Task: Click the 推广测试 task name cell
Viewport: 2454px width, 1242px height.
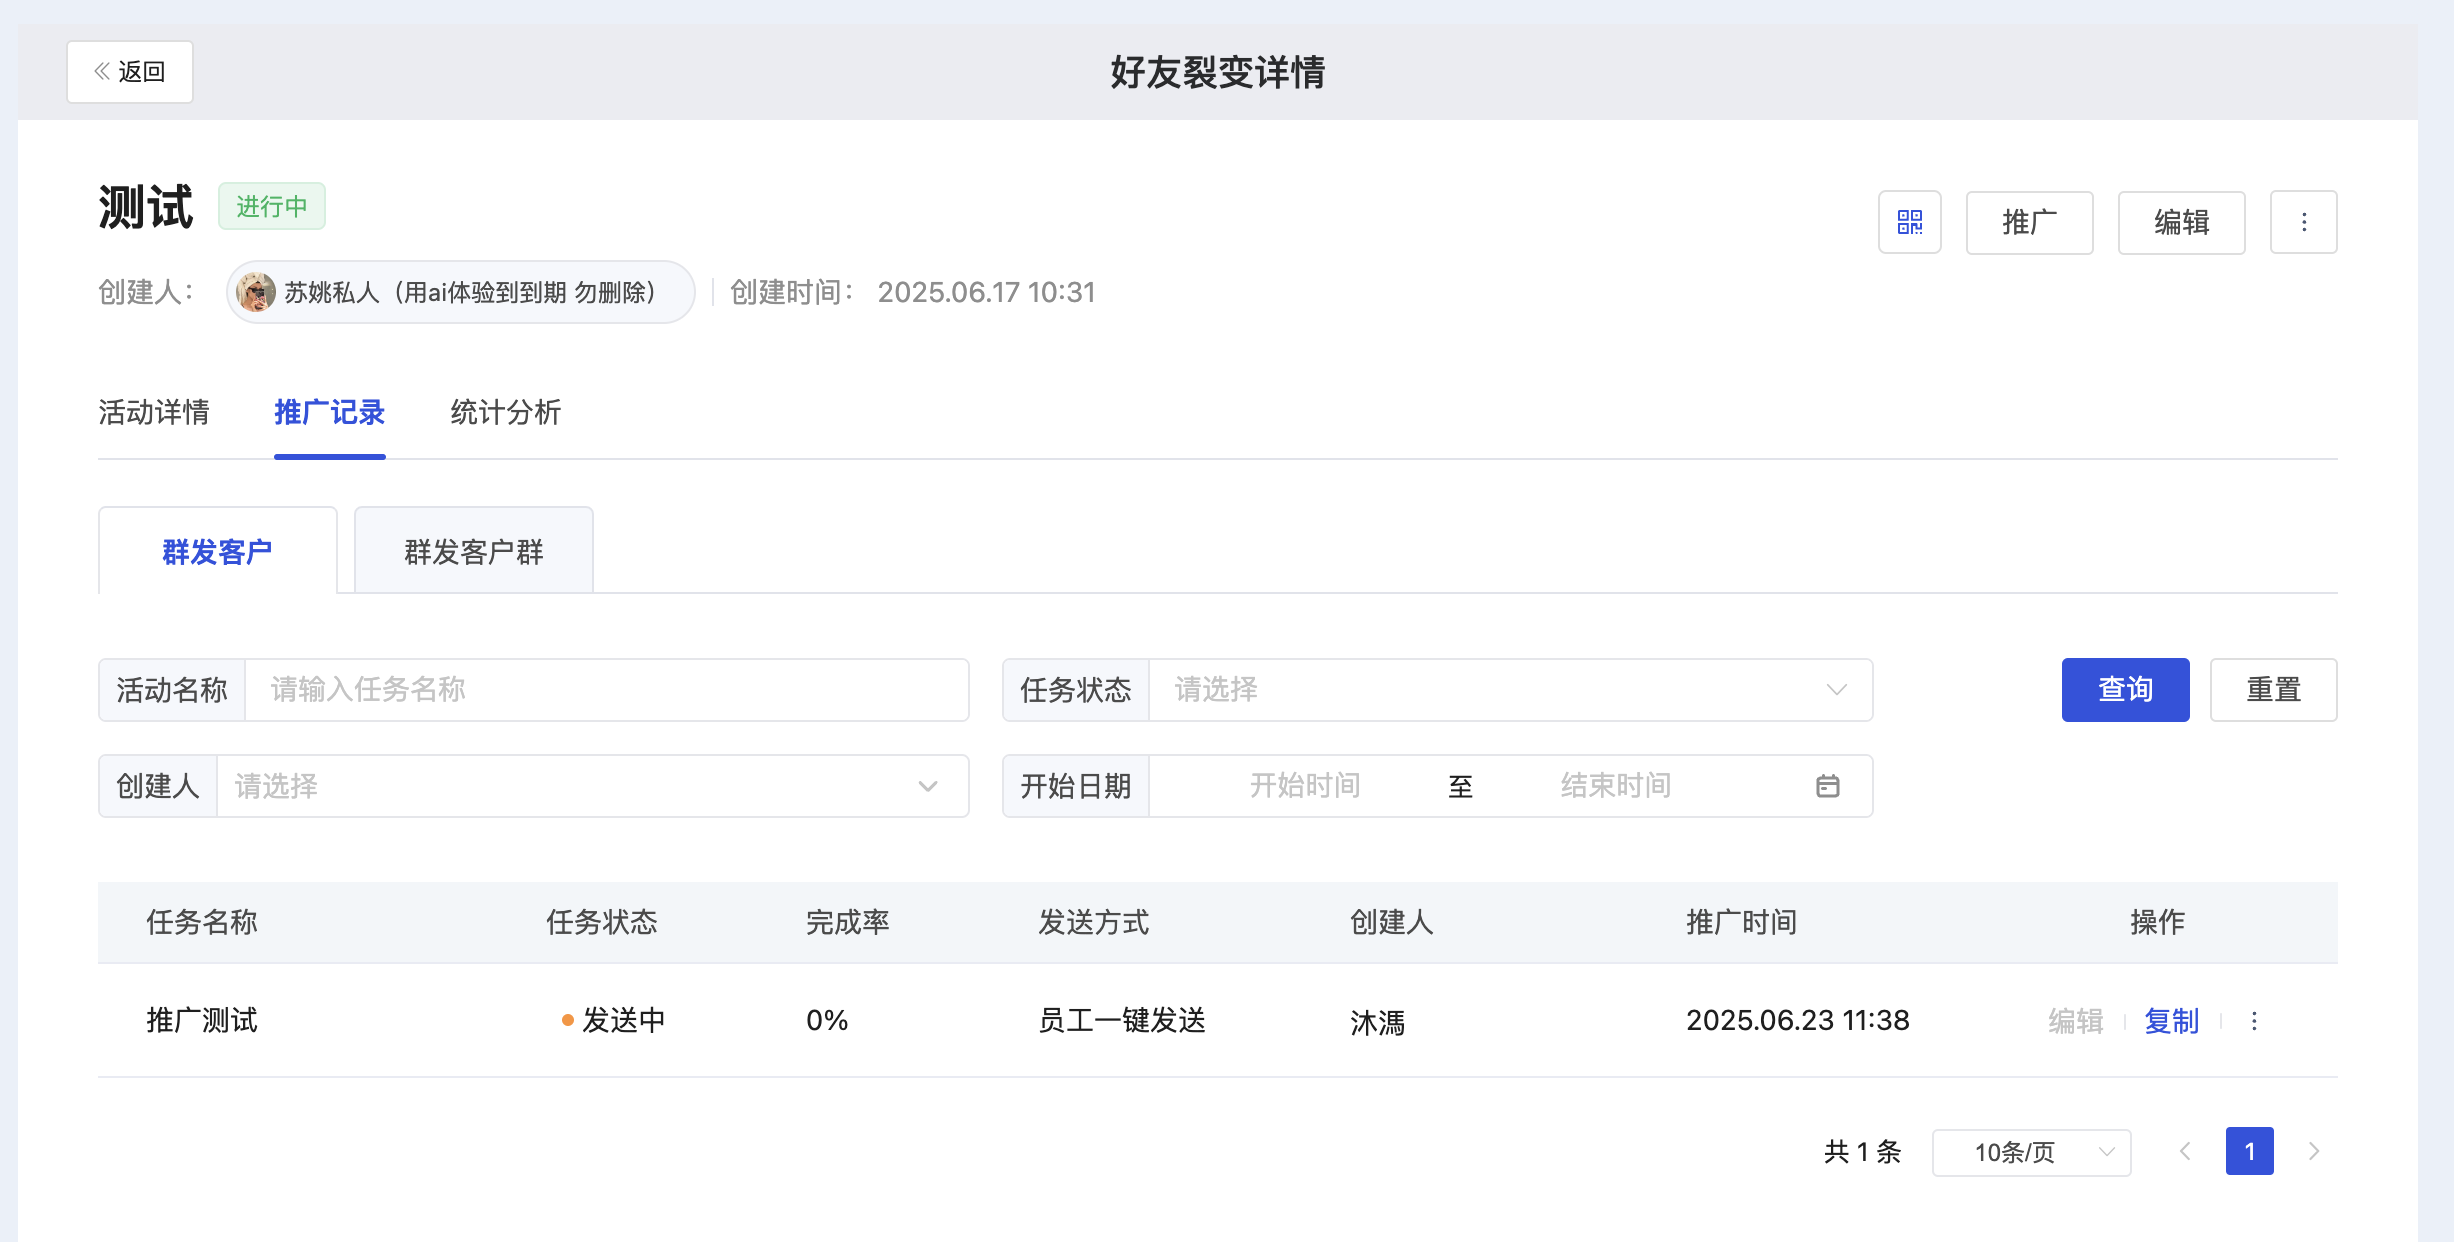Action: click(x=202, y=1020)
